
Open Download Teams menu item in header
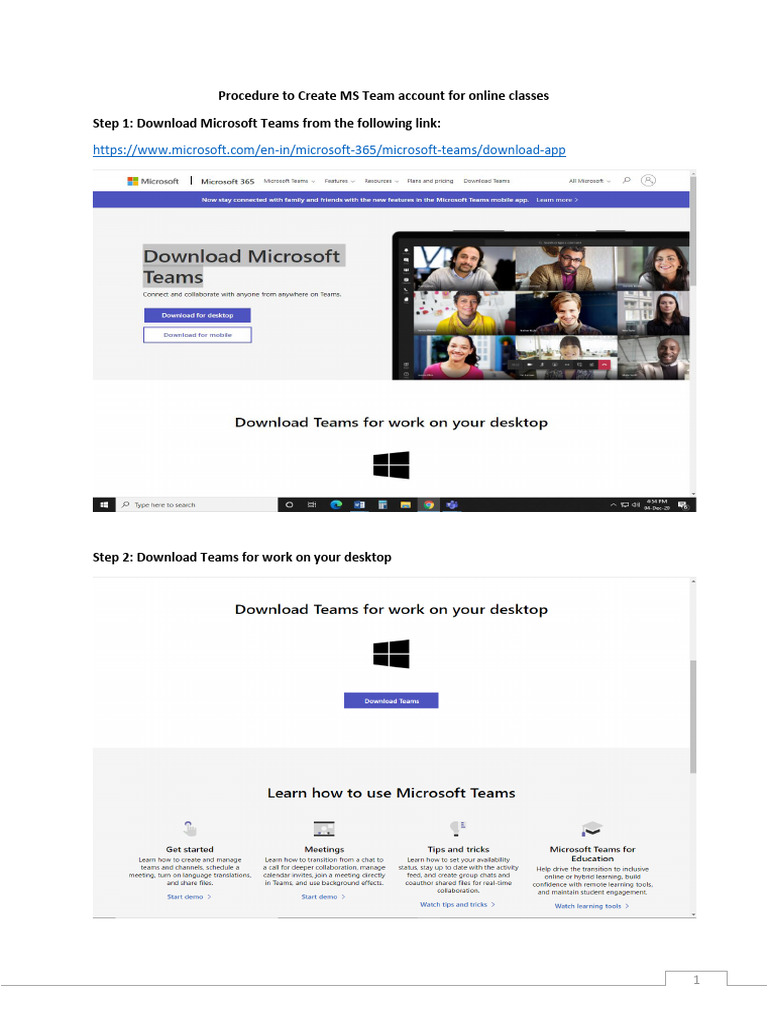(487, 181)
